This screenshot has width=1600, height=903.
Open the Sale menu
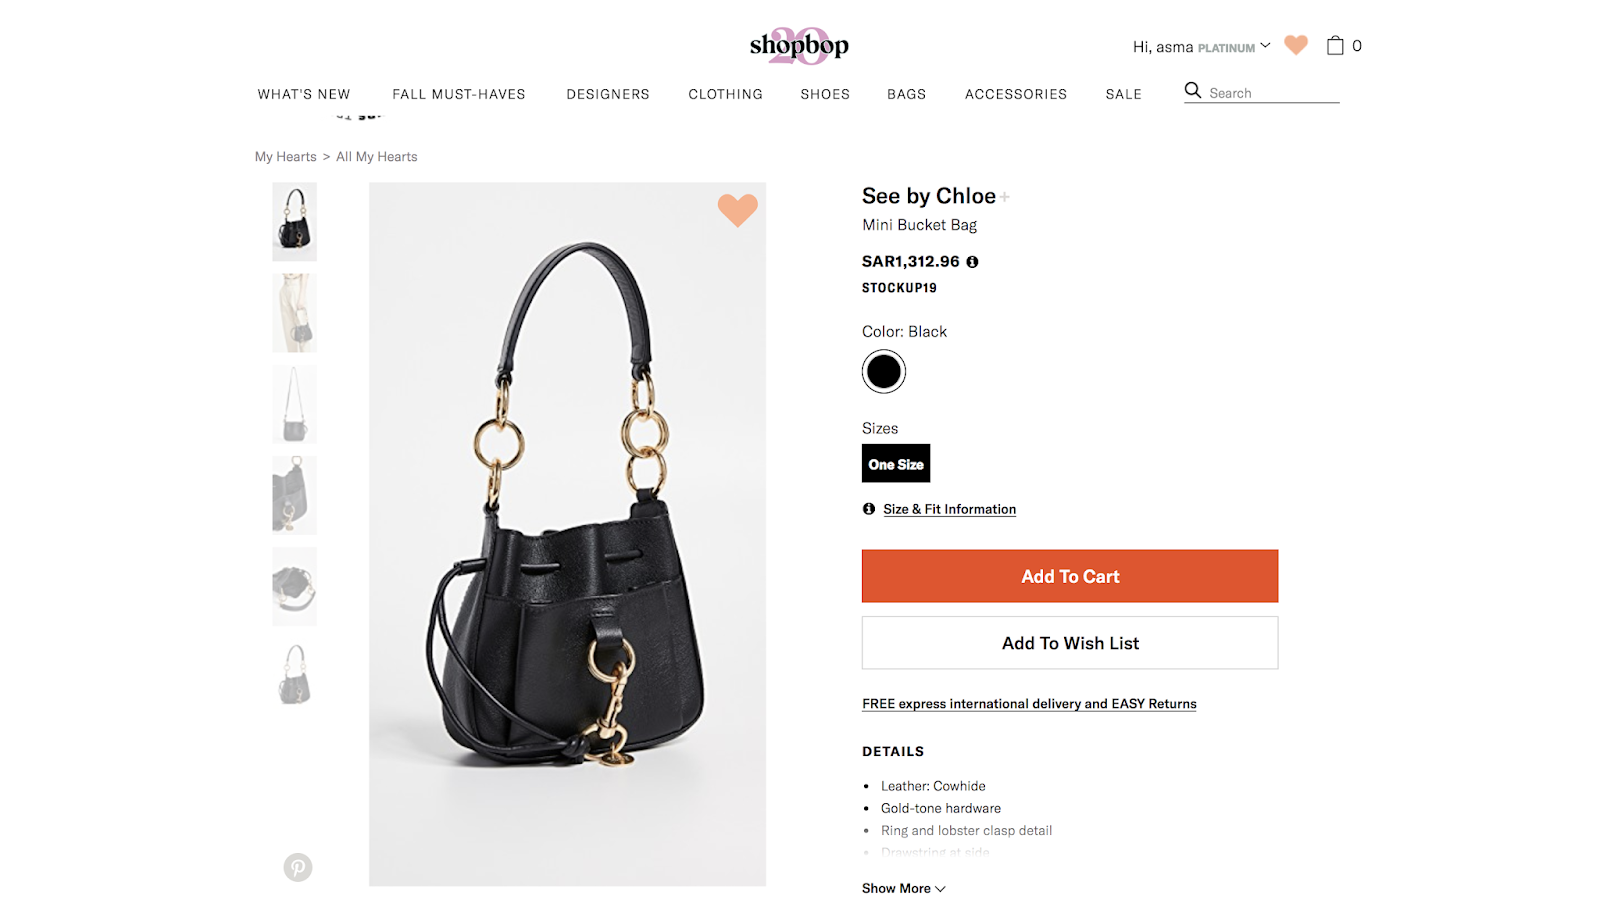pos(1124,94)
